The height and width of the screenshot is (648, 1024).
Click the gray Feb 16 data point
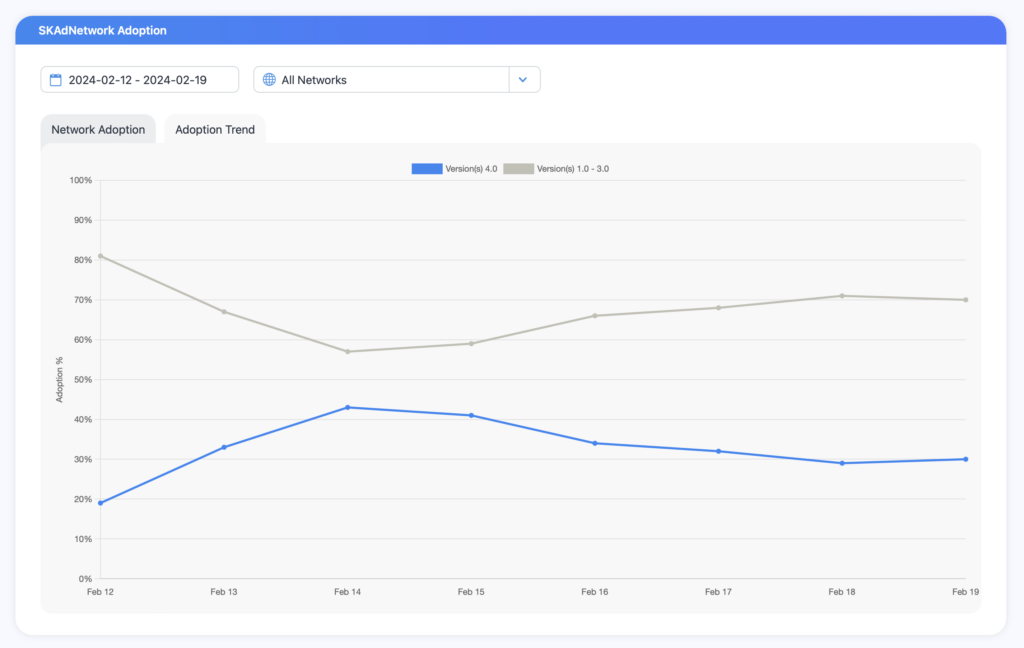pos(595,316)
